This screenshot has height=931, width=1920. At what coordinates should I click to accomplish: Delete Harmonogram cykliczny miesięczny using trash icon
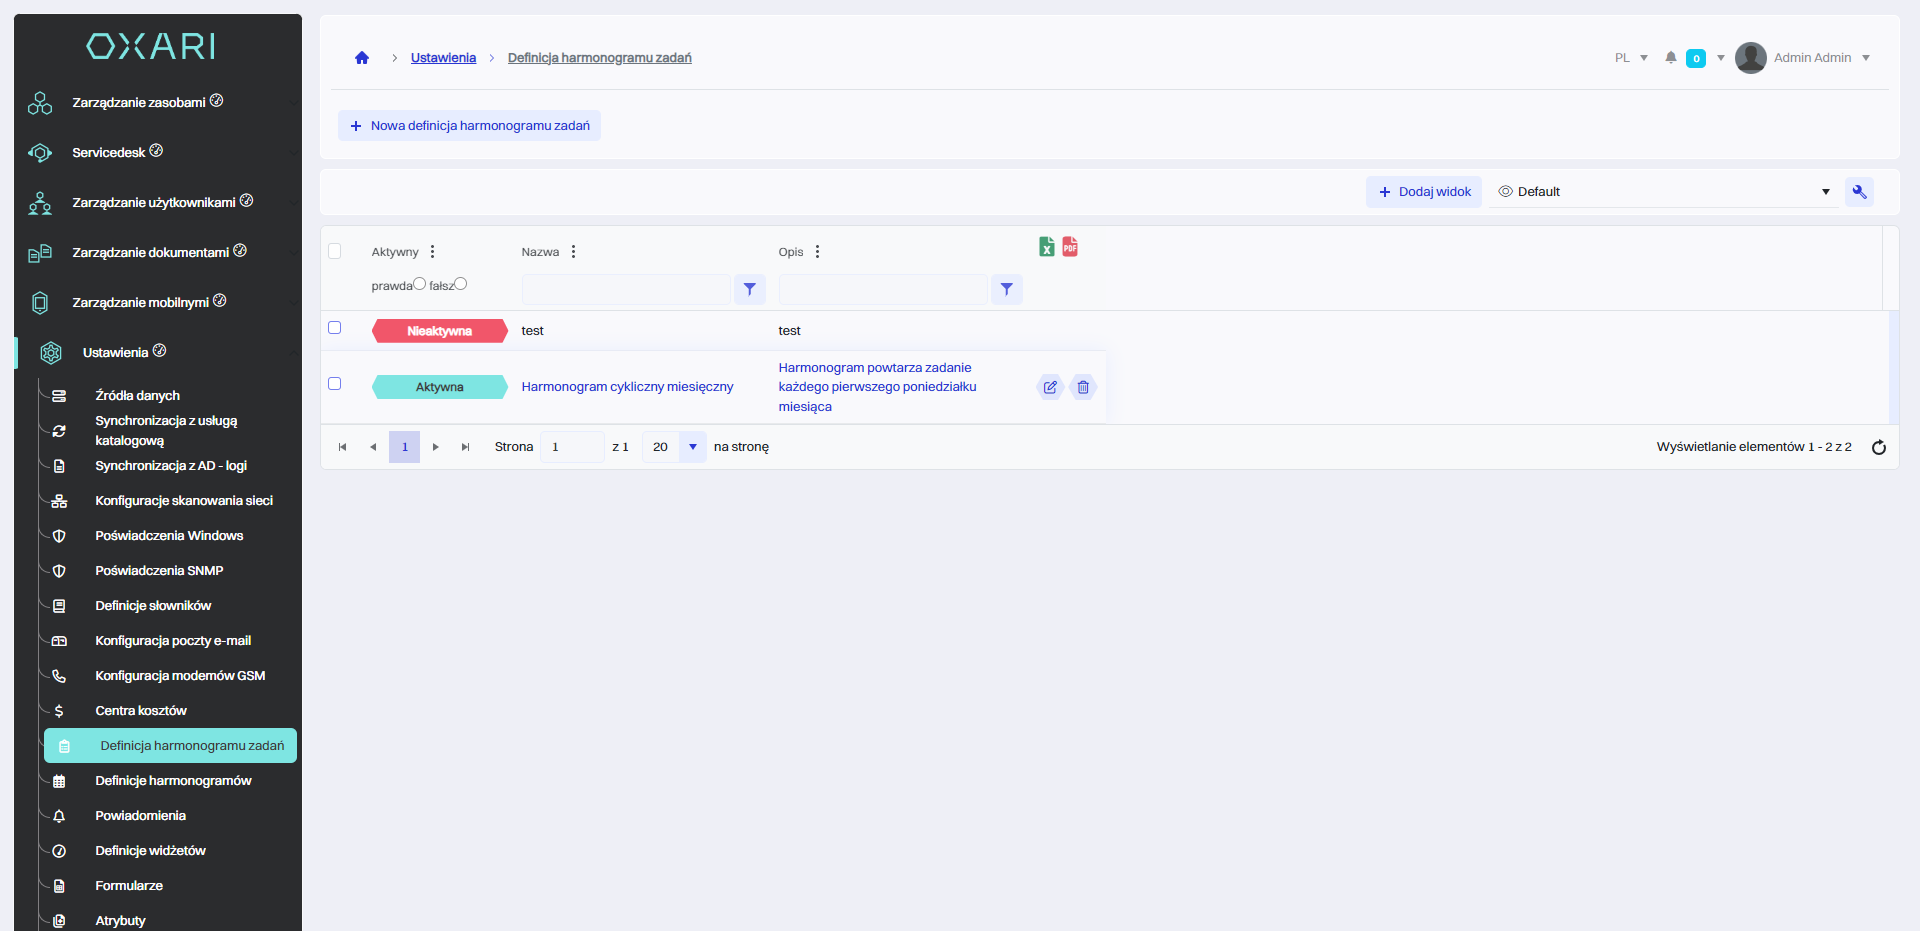coord(1083,387)
